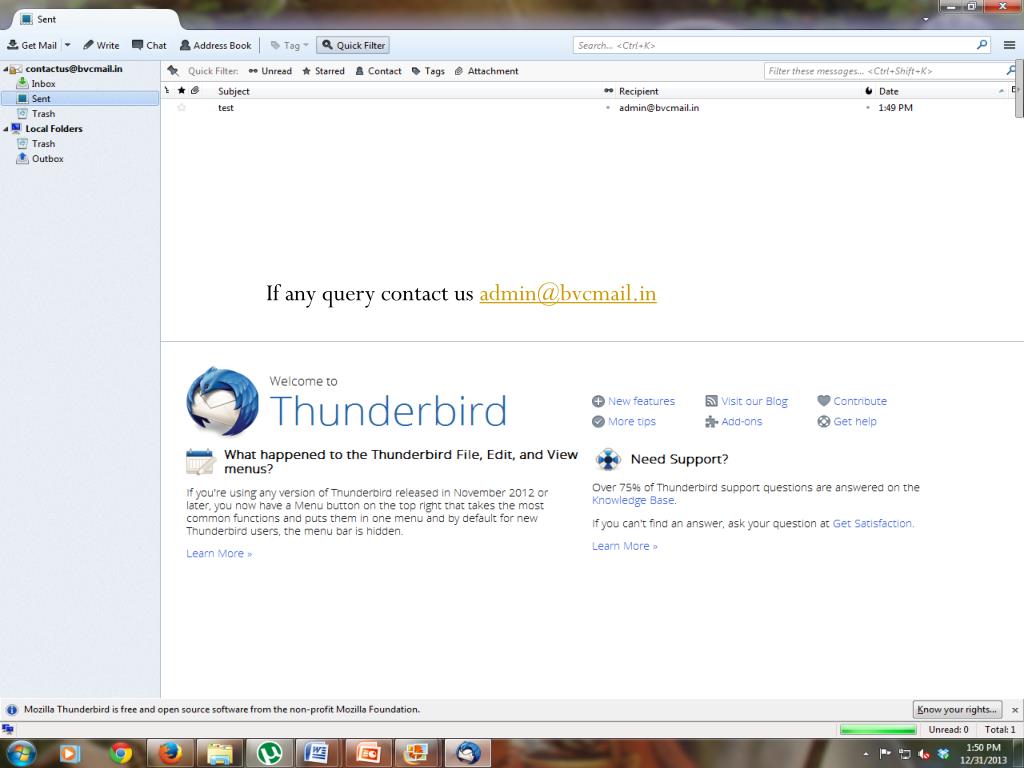Write a new message
The height and width of the screenshot is (768, 1024).
coord(101,45)
